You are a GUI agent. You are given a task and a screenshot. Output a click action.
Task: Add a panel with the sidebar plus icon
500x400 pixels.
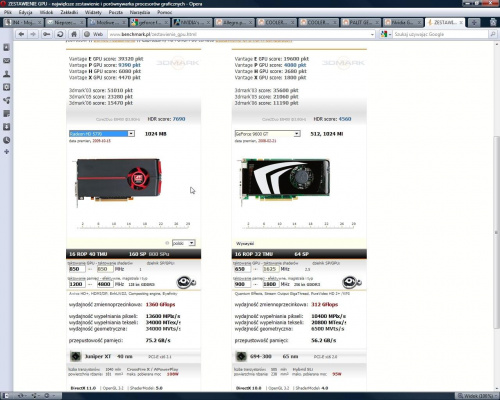point(6,152)
